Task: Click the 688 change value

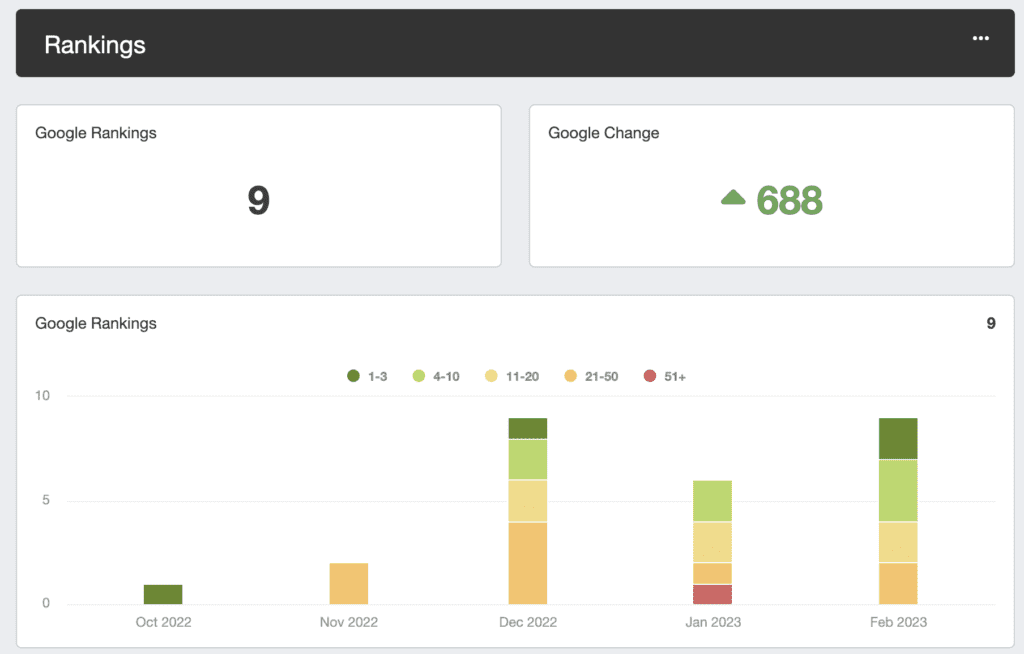Action: point(789,200)
